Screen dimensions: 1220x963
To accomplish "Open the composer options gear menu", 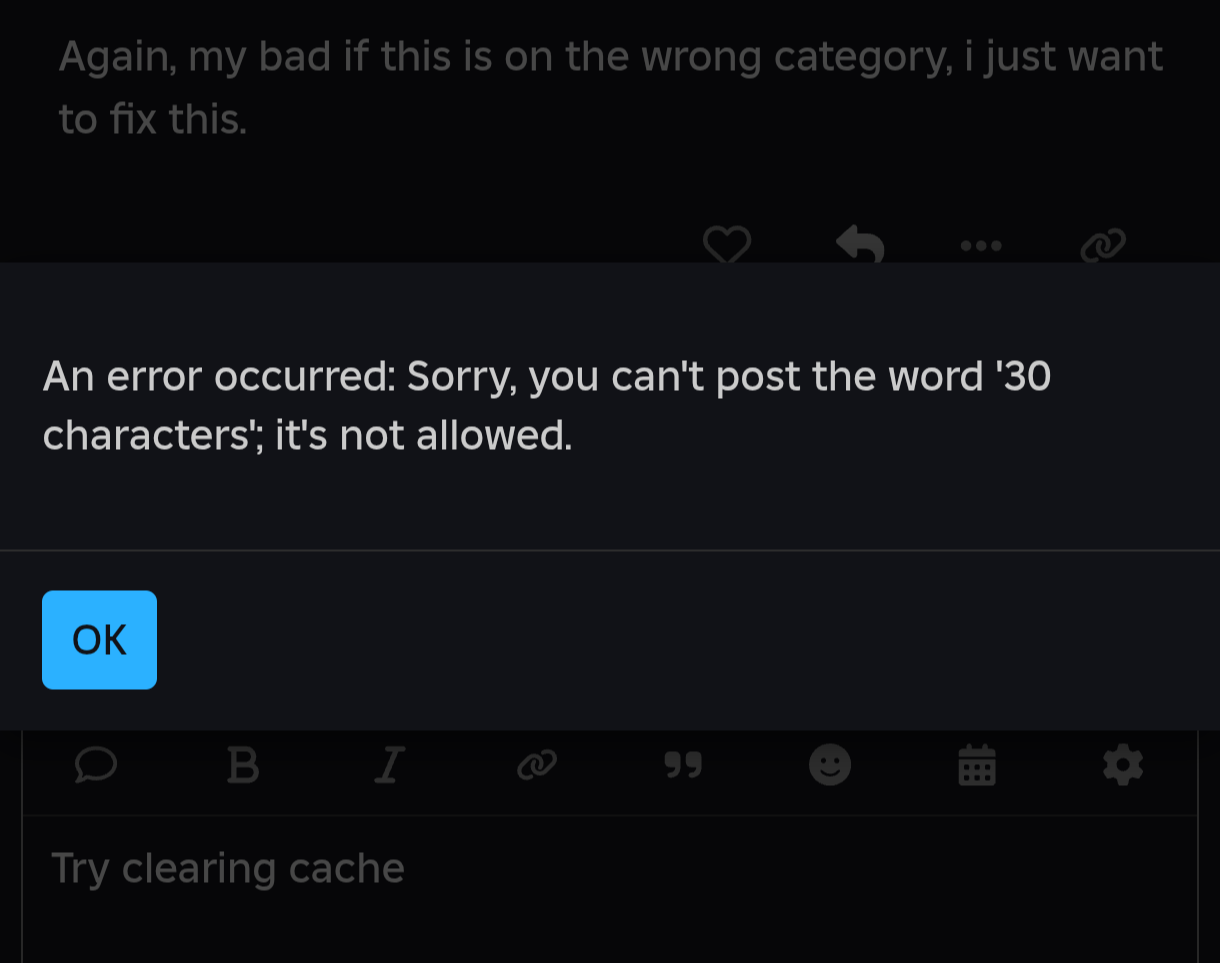I will tap(1122, 766).
